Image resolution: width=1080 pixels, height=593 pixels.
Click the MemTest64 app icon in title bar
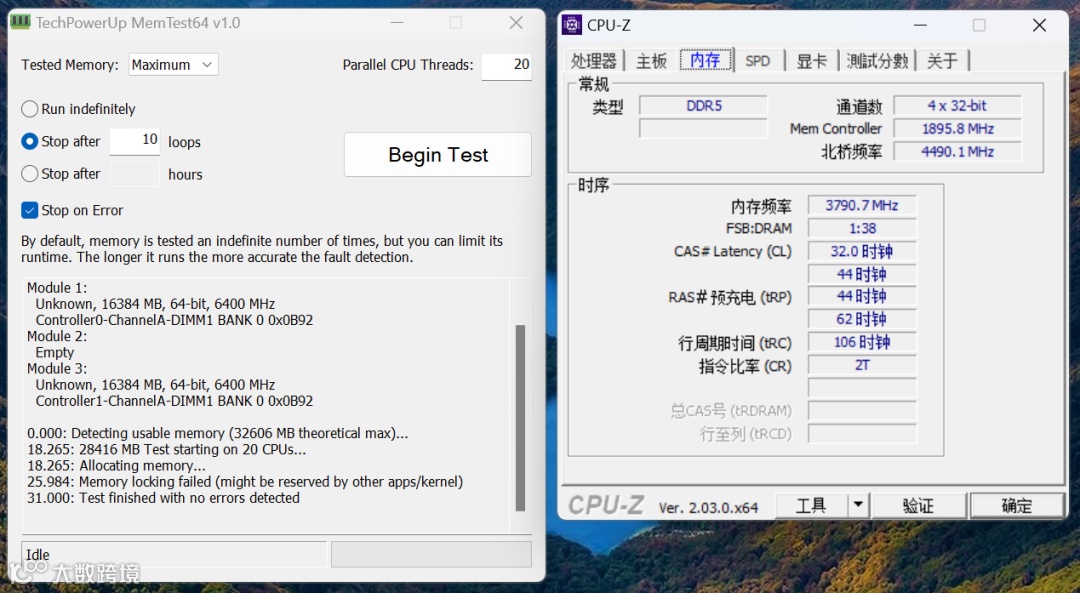[21, 22]
